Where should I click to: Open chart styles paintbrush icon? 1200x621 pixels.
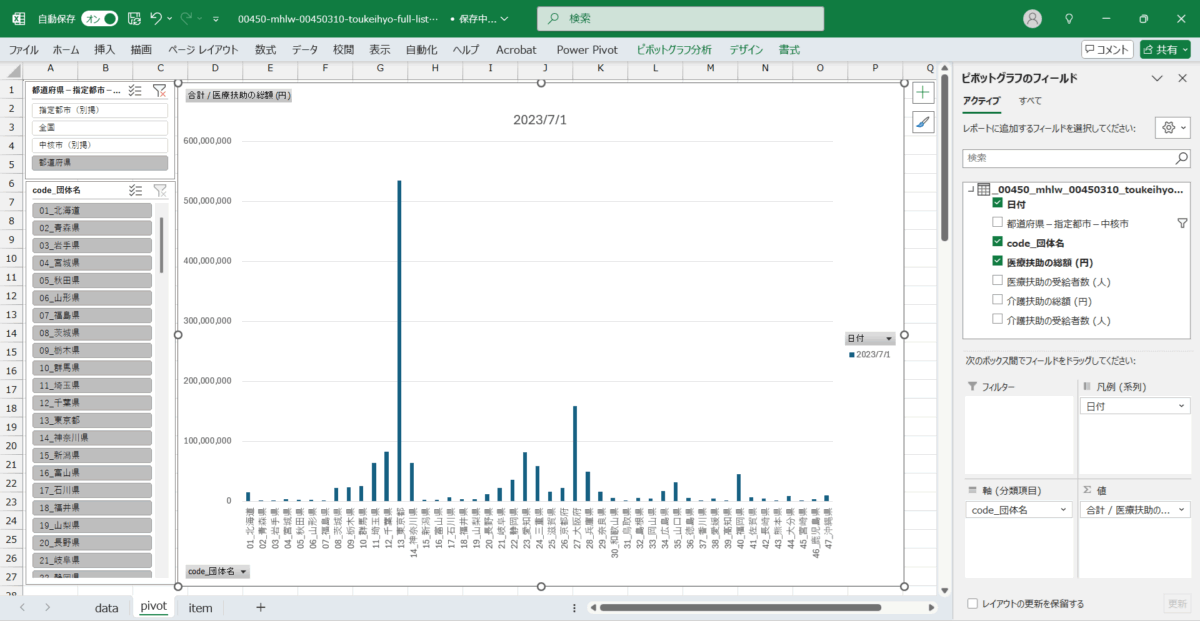pos(923,122)
